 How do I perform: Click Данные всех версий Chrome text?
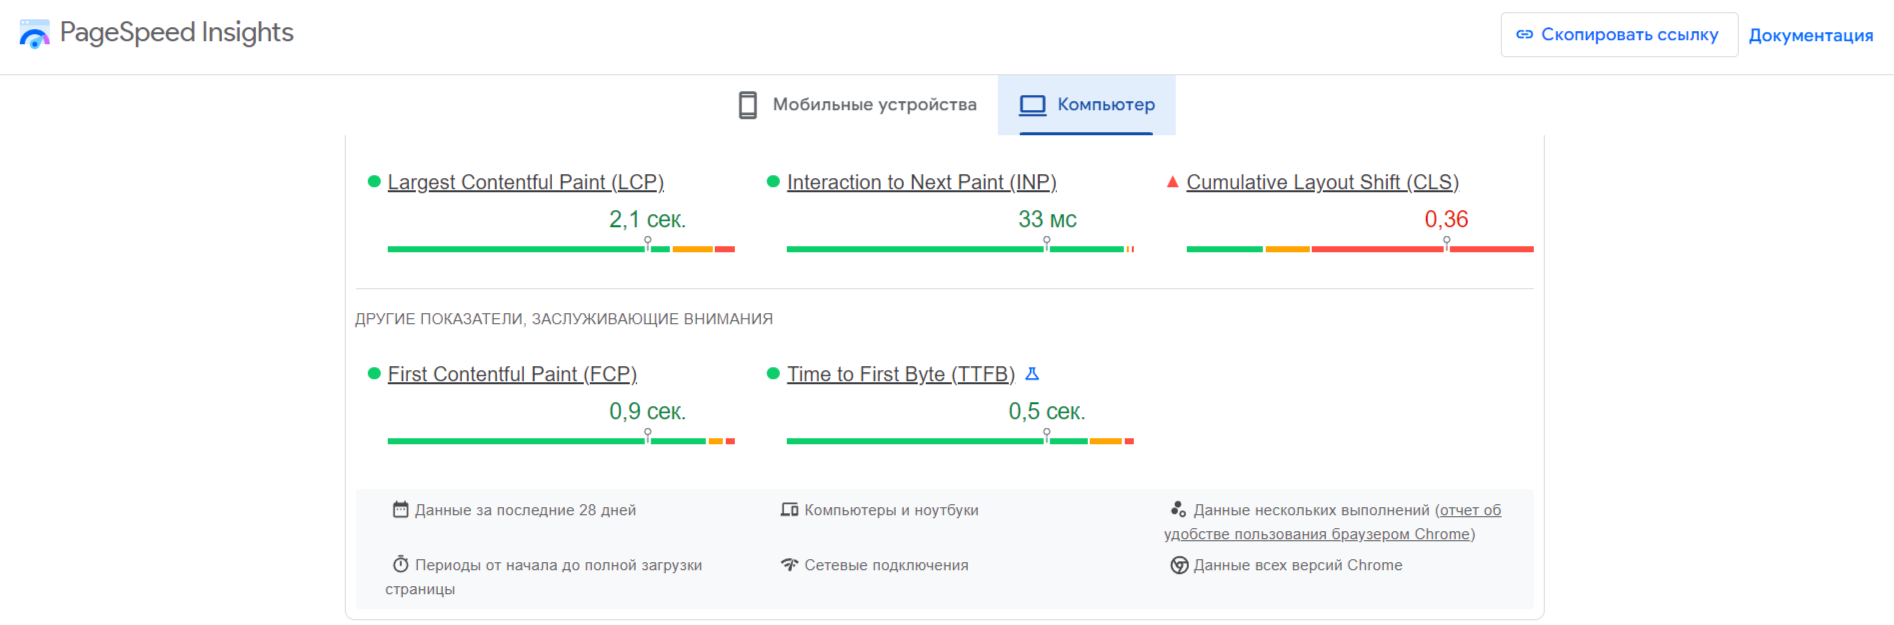1298,565
